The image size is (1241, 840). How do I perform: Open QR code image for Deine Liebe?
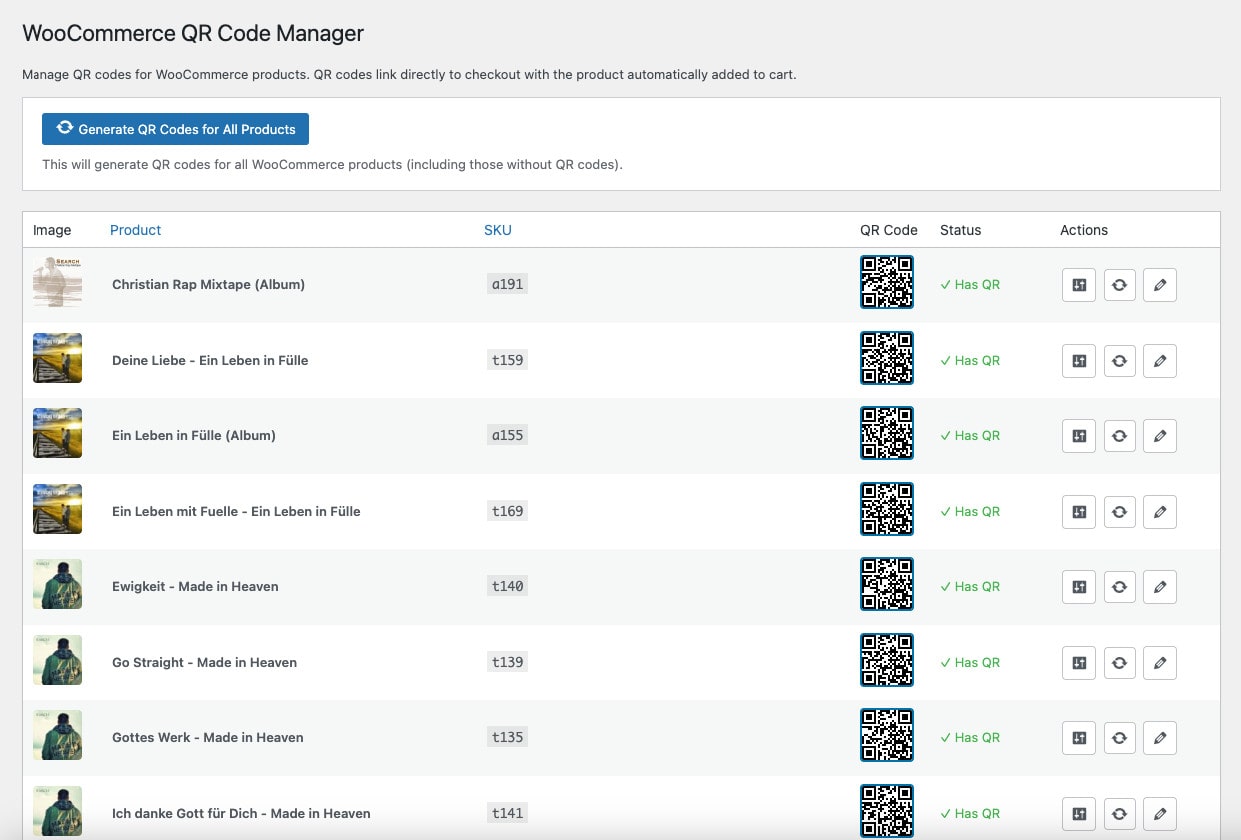coord(886,358)
